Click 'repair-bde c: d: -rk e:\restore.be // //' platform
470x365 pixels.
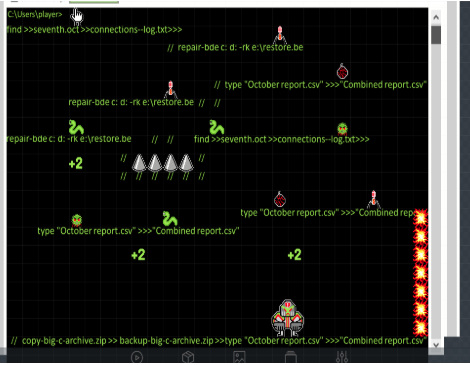pyautogui.click(x=144, y=102)
